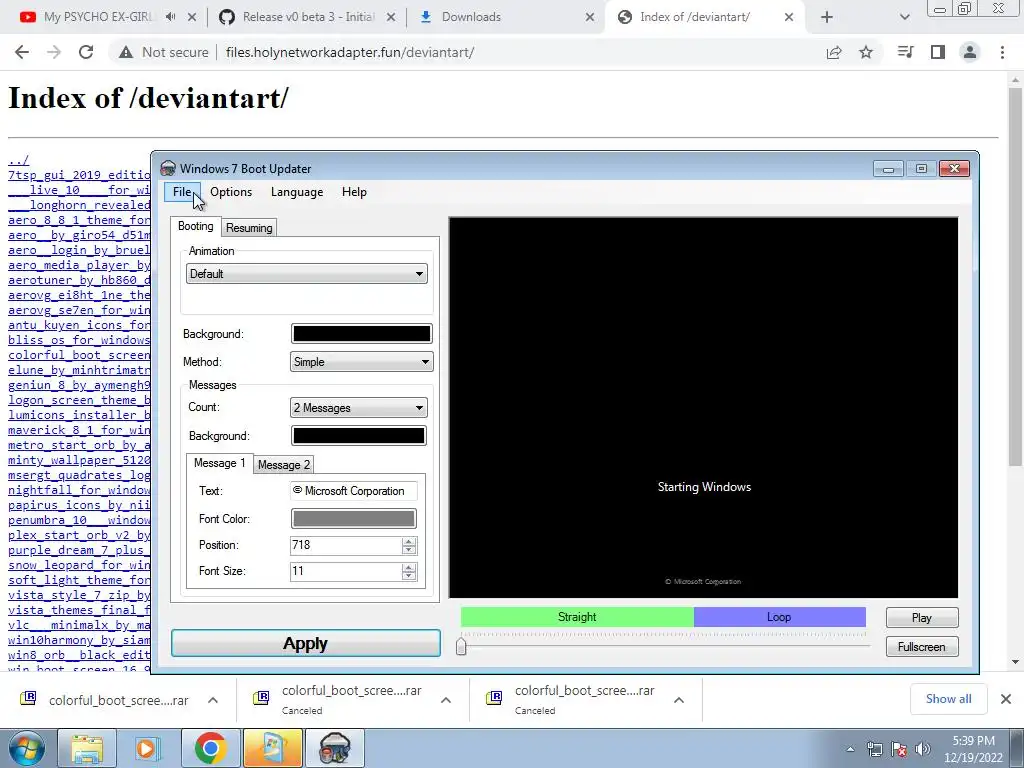Viewport: 1024px width, 768px height.
Task: Switch to the Message 2 tab
Action: (283, 464)
